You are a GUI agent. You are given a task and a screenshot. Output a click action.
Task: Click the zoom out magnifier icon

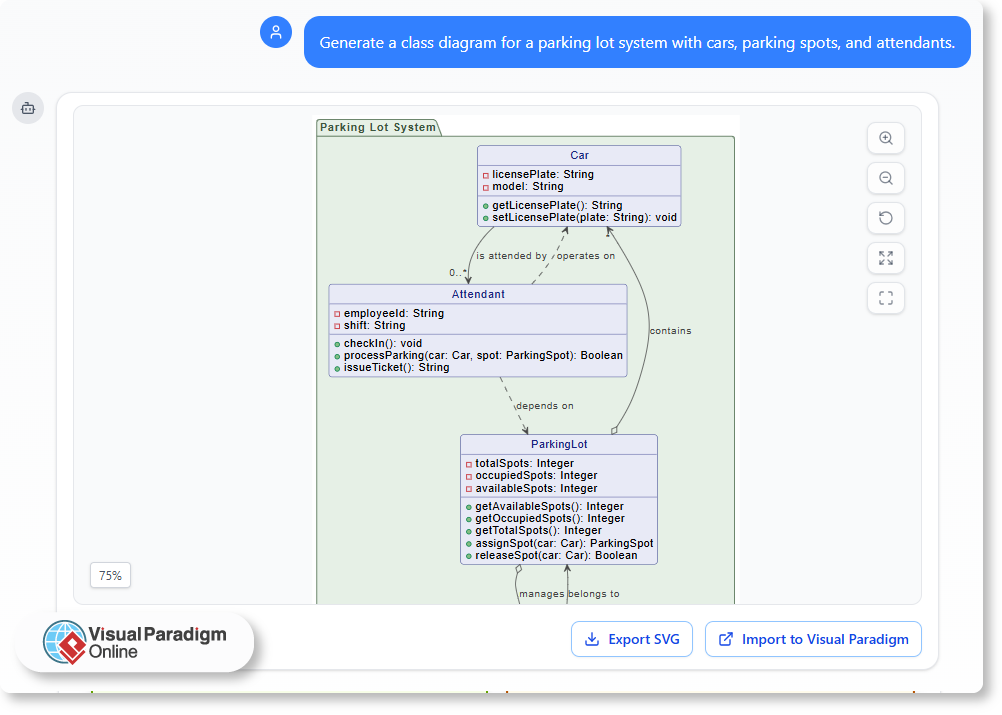885,178
